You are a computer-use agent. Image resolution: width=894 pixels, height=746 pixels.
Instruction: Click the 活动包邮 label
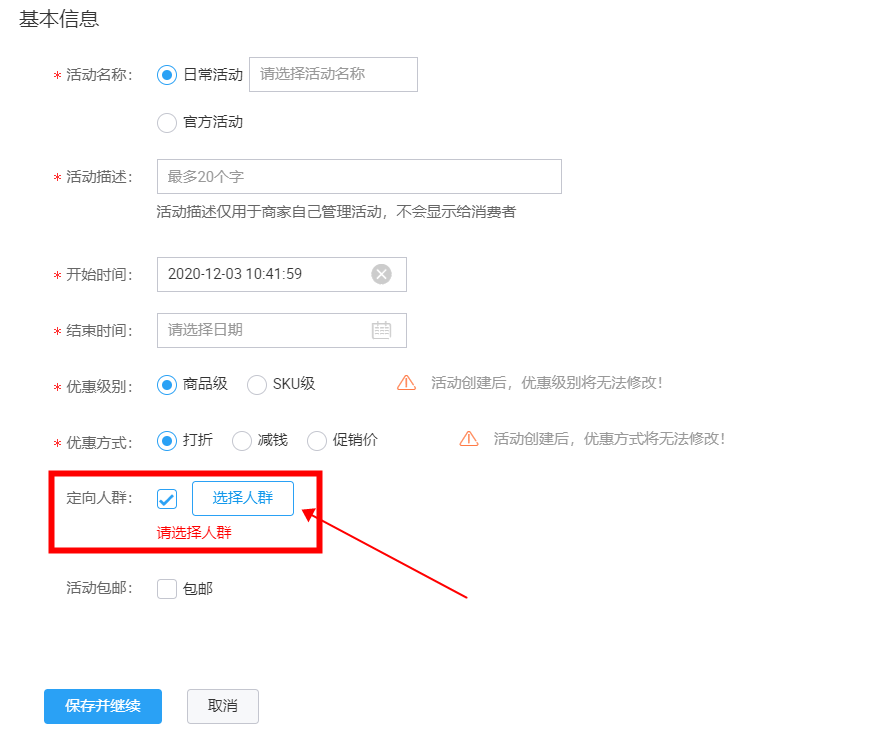click(x=99, y=588)
